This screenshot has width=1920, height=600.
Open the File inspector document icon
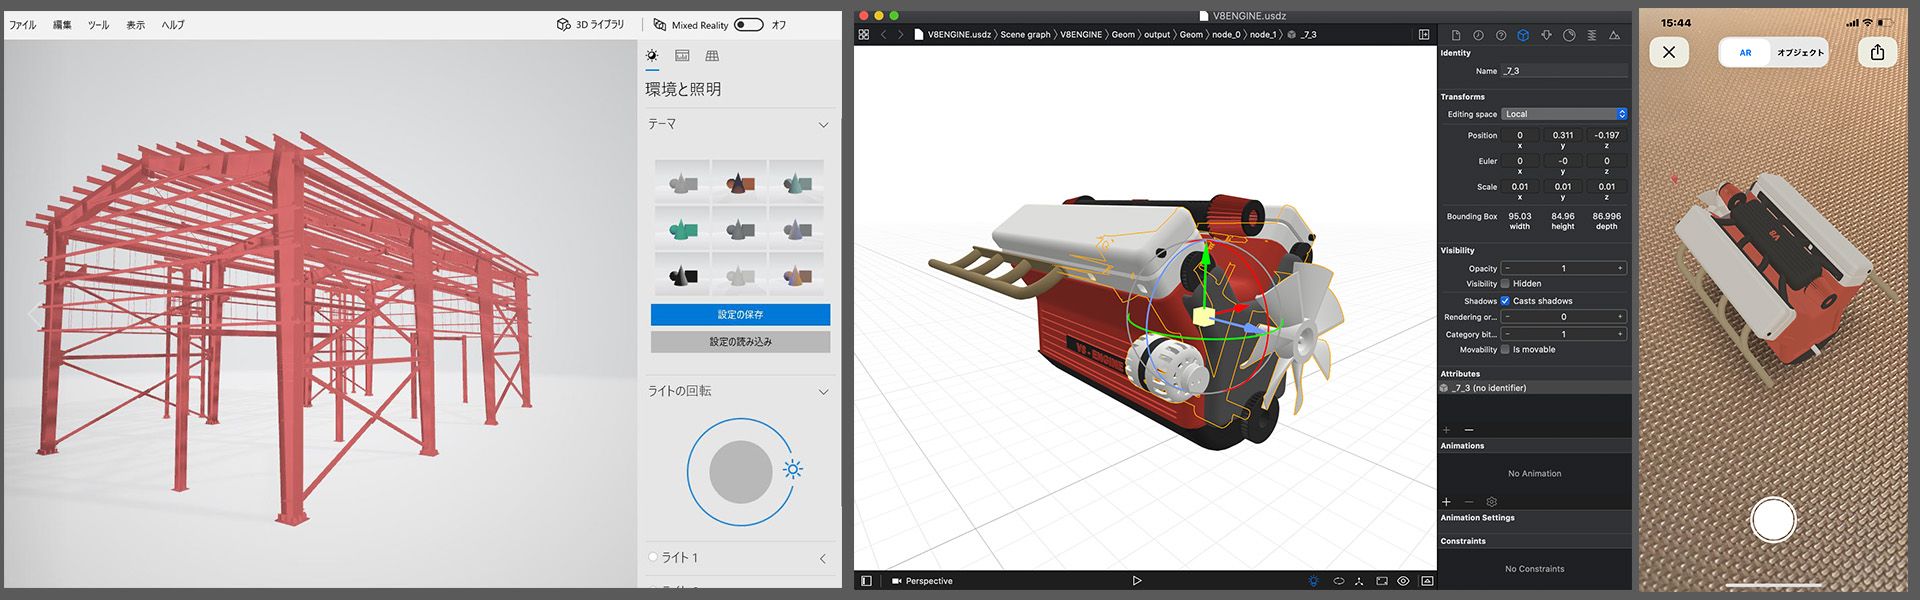click(1455, 35)
